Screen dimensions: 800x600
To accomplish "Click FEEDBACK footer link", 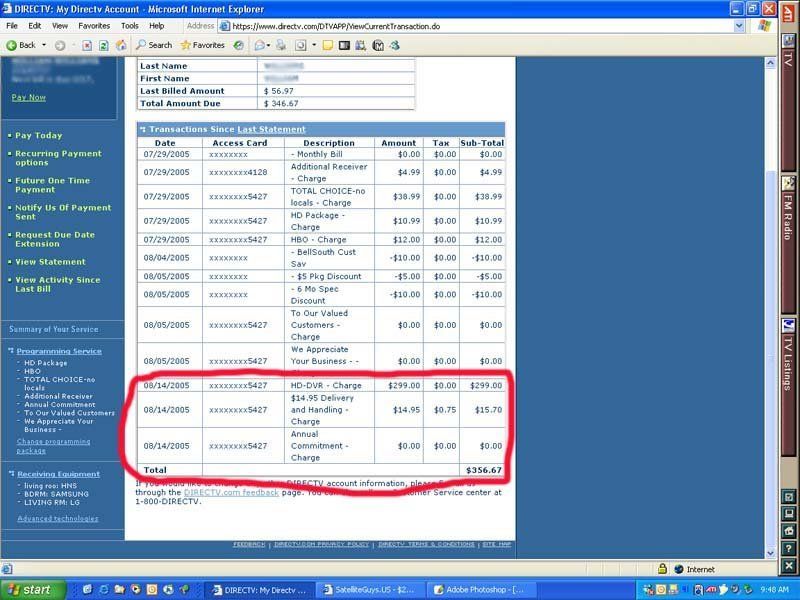I will tap(249, 544).
